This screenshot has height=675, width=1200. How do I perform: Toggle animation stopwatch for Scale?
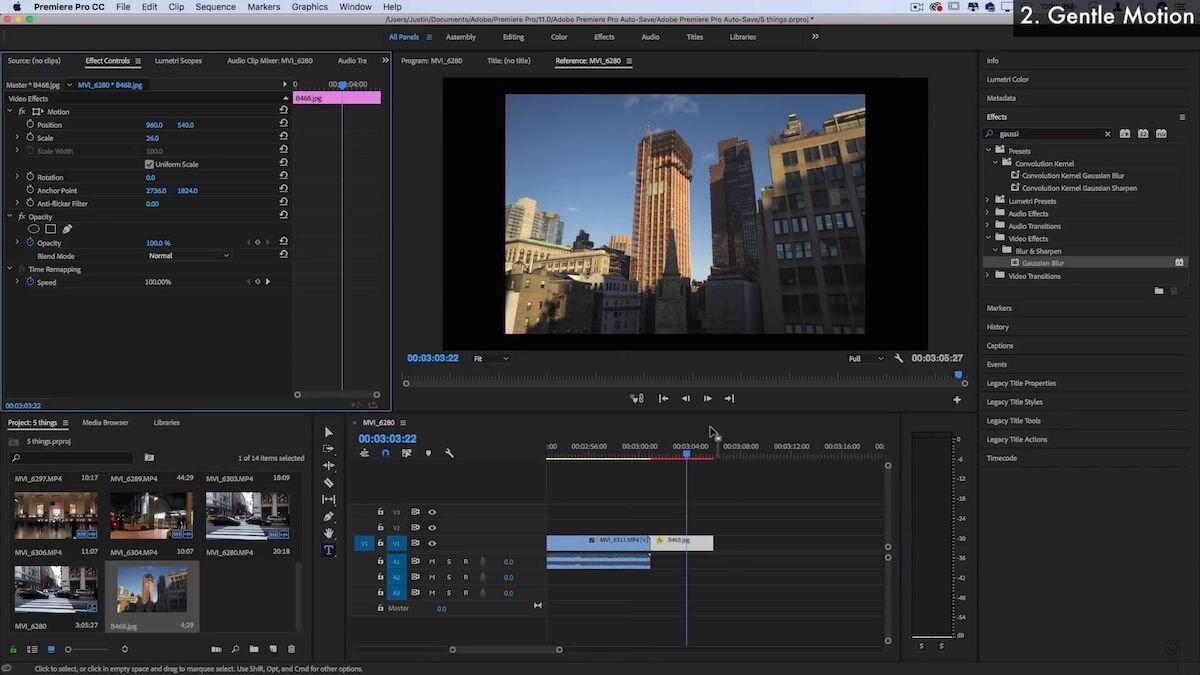30,138
